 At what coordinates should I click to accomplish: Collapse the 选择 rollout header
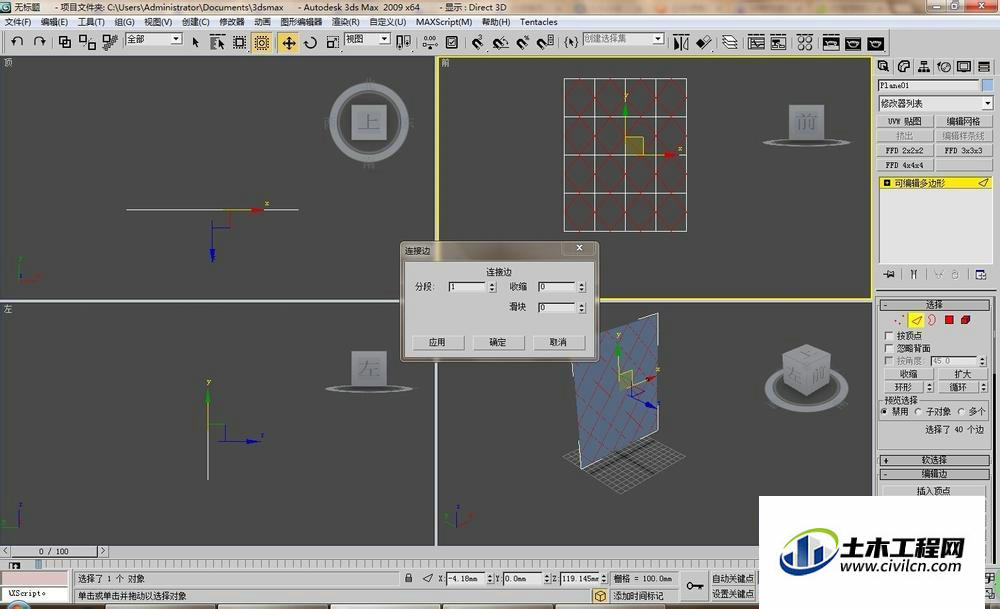(934, 305)
